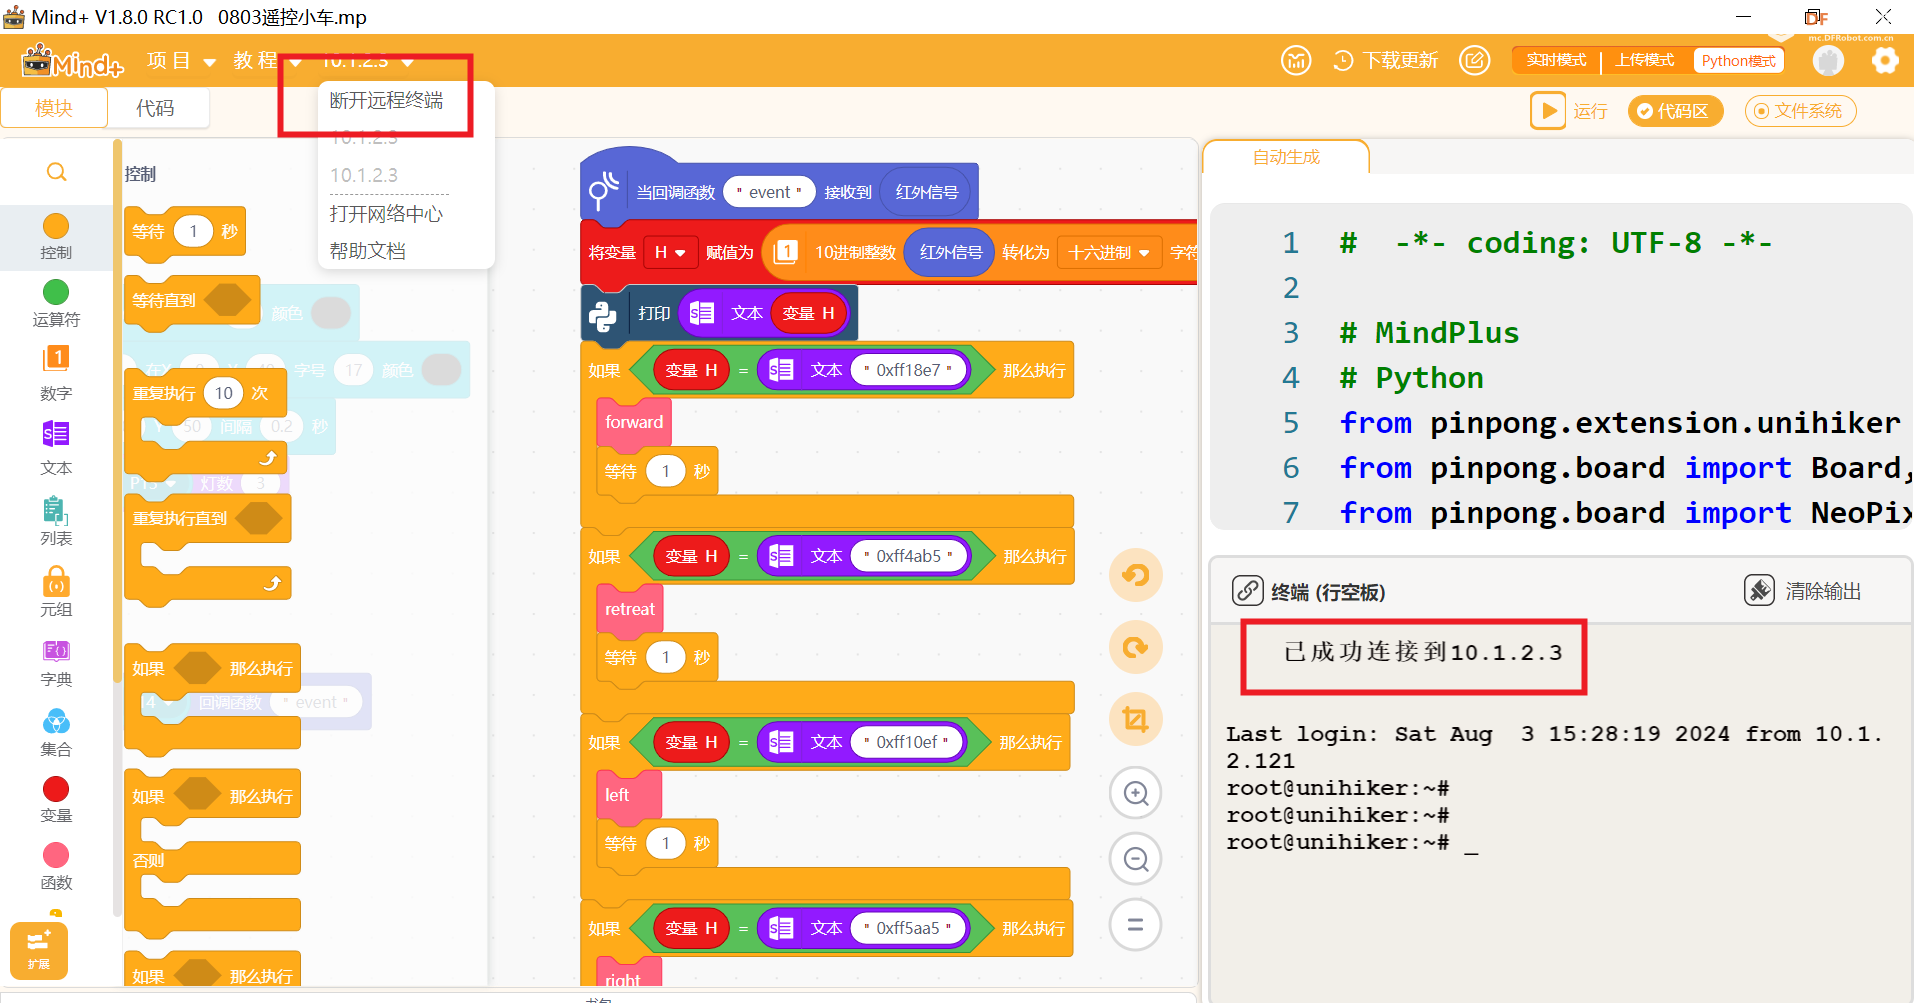
Task: Select the 元组 block category
Action: [56, 592]
